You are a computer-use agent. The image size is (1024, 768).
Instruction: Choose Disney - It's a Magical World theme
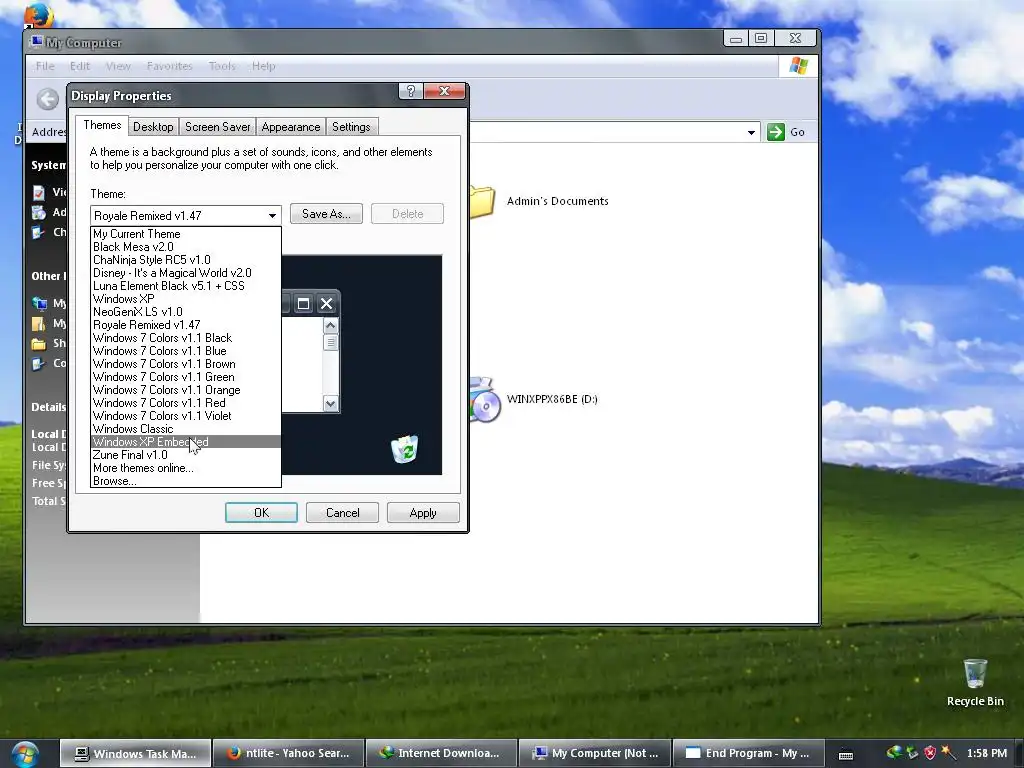(186, 273)
